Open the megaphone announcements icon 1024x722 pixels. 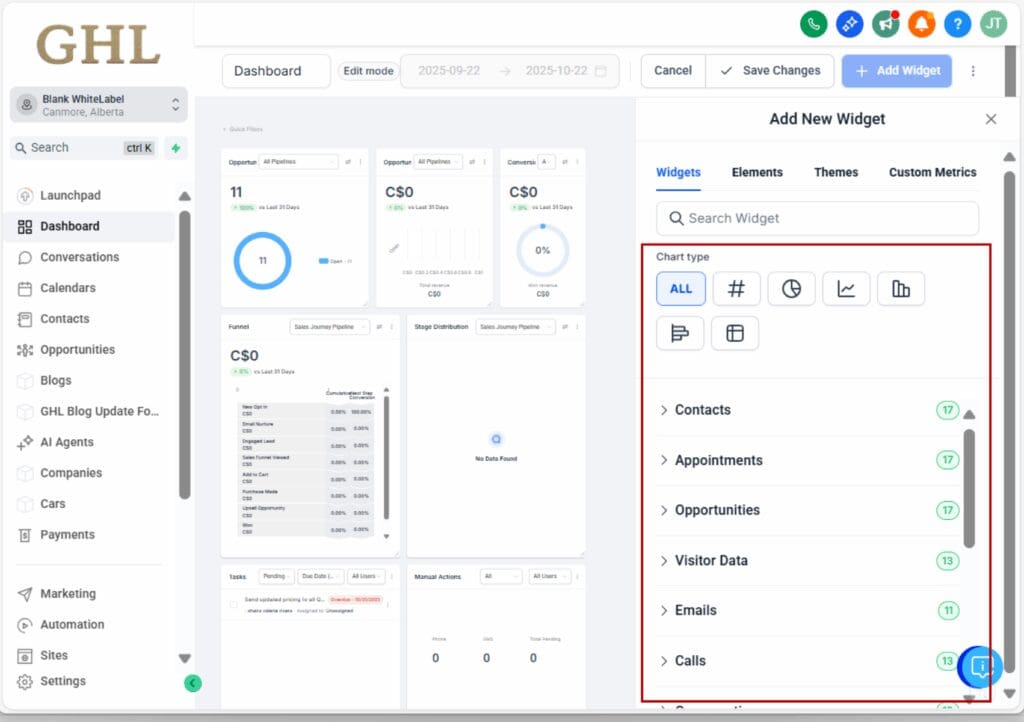885,23
